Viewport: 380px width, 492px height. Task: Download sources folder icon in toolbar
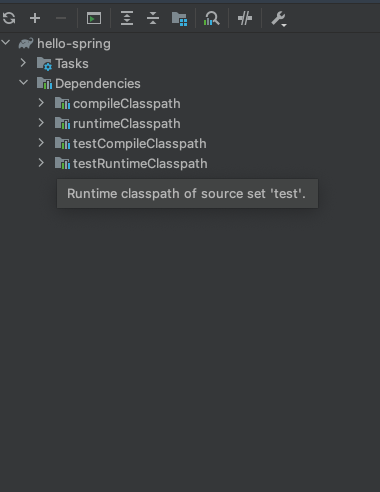pos(179,18)
